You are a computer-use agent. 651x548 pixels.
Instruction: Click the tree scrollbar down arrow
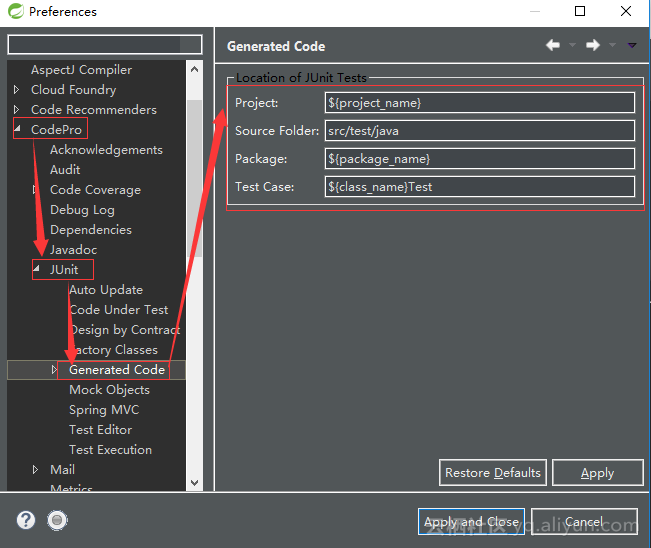[x=194, y=482]
